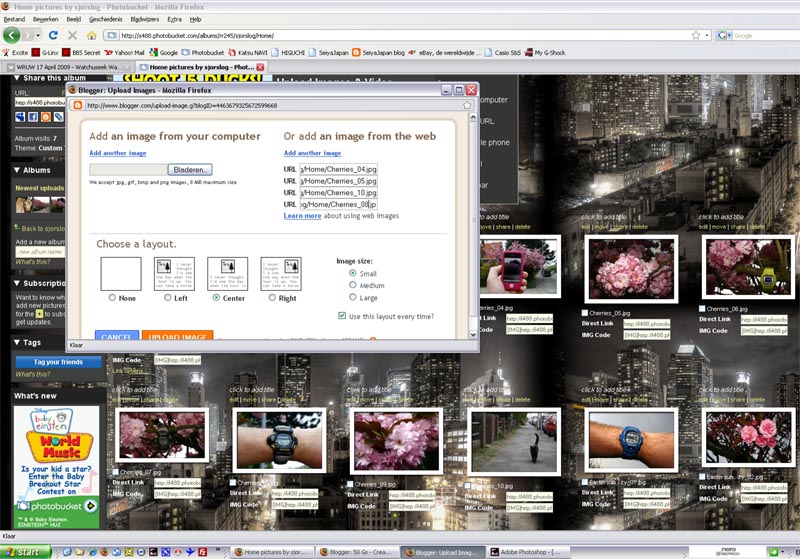Viewport: 800px width, 559px height.
Task: Close the Photobucket tab with the red X
Action: (x=260, y=67)
